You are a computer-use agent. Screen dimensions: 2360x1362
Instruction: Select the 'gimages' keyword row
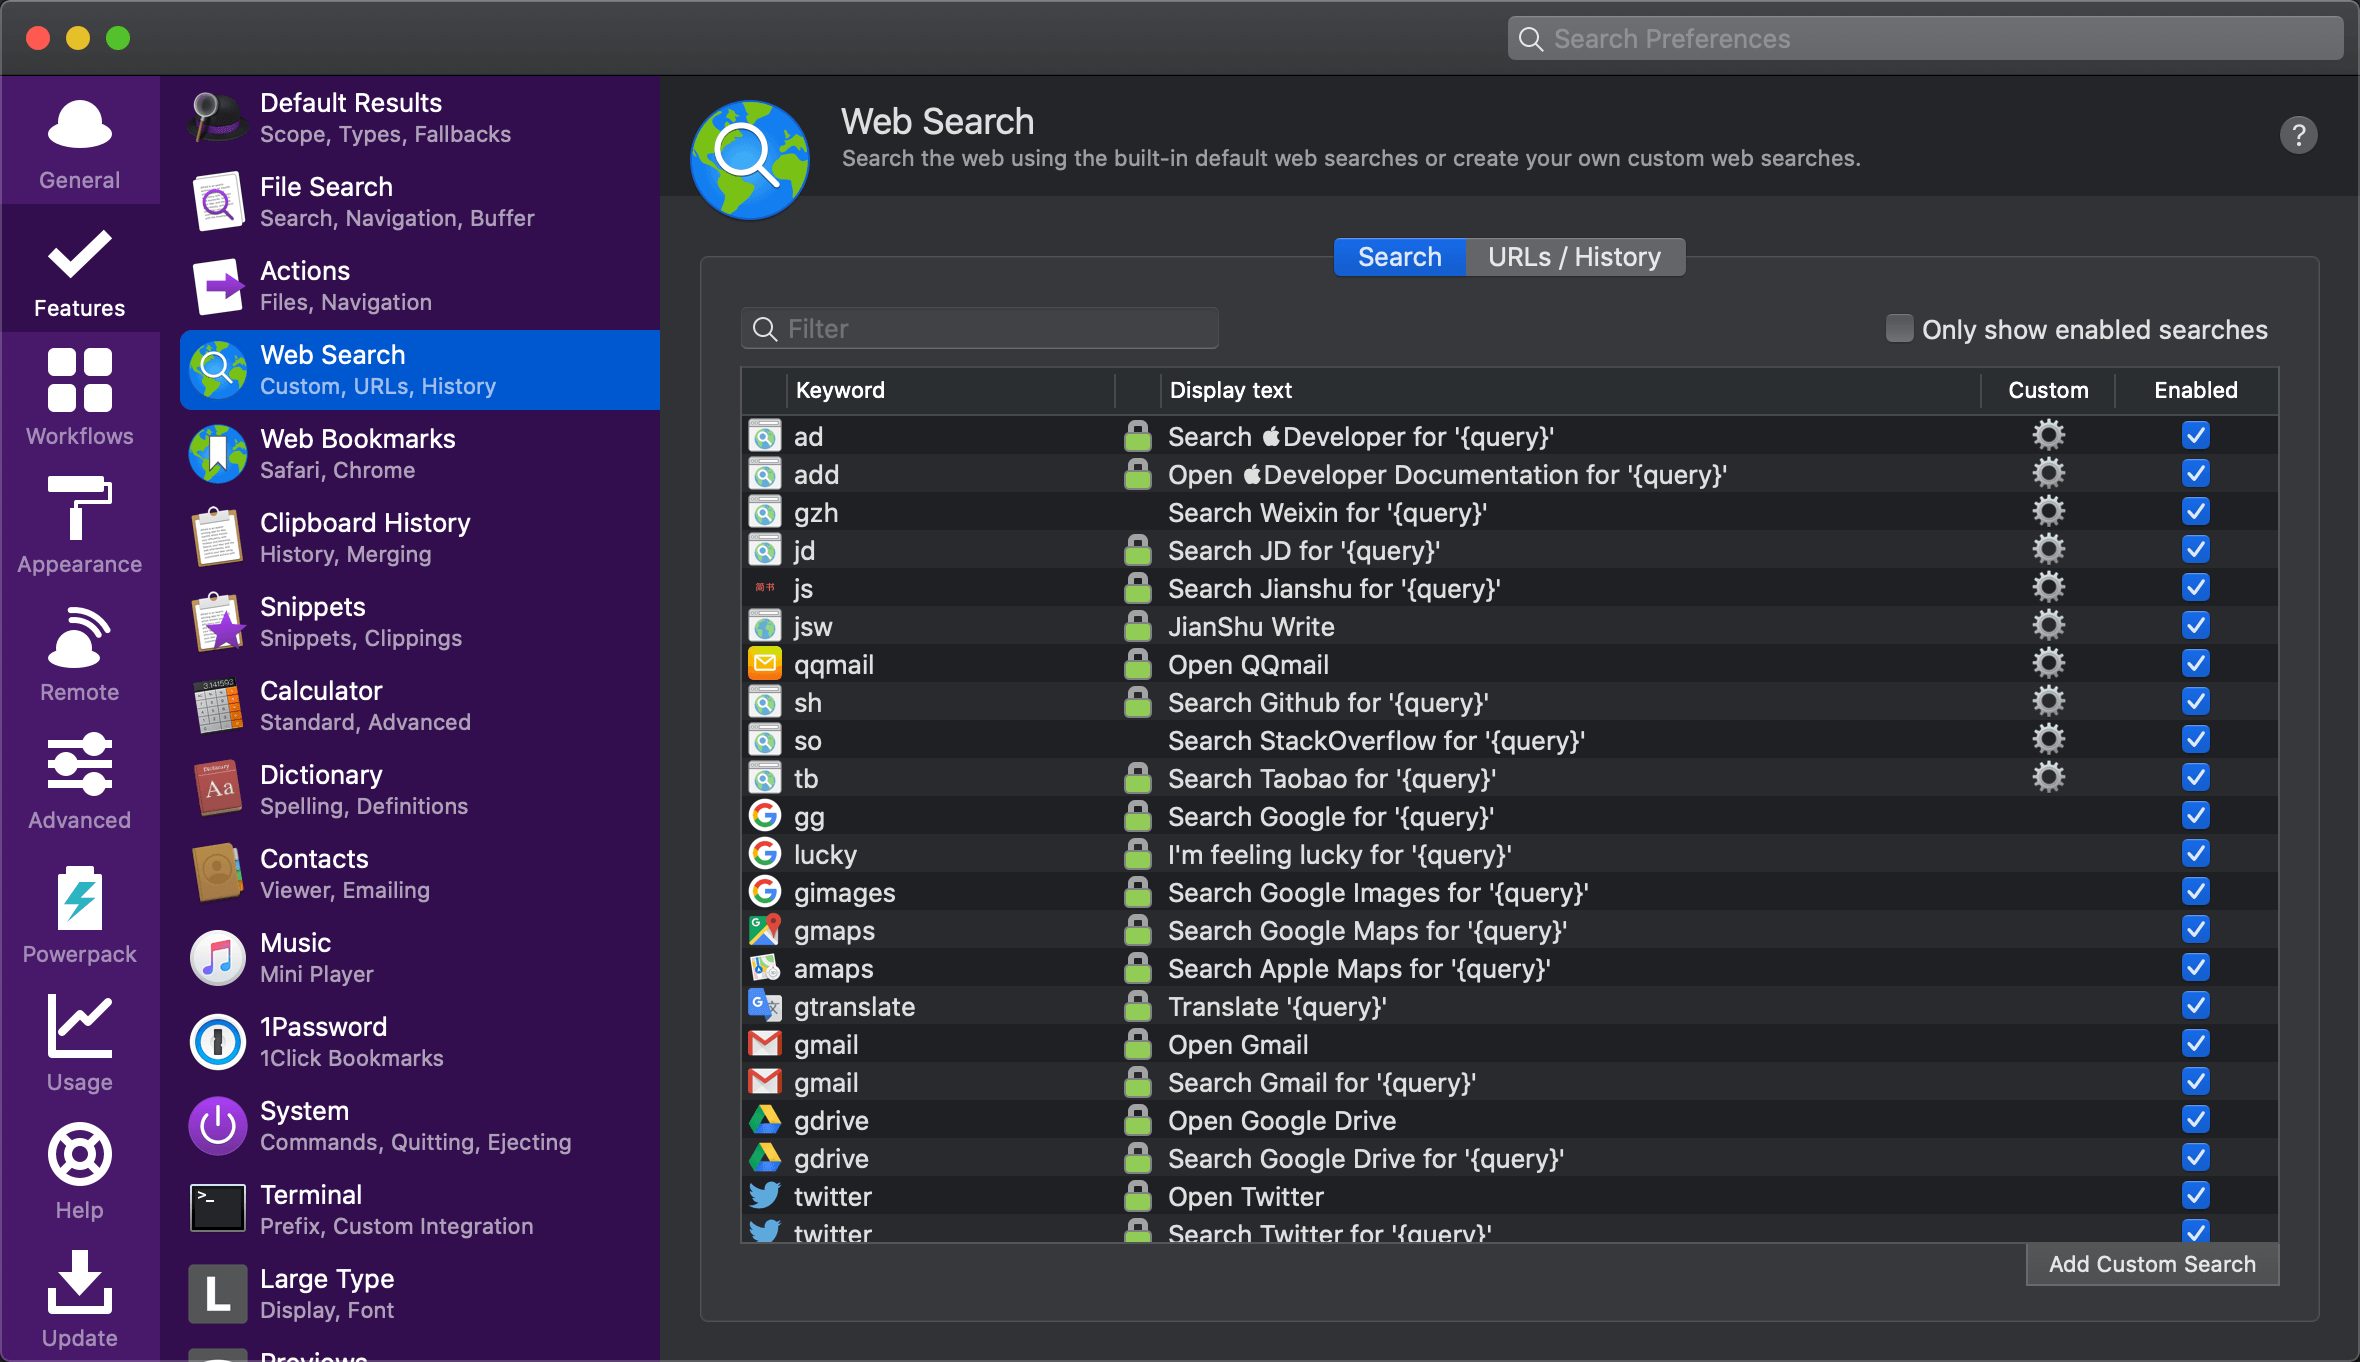coord(1510,892)
